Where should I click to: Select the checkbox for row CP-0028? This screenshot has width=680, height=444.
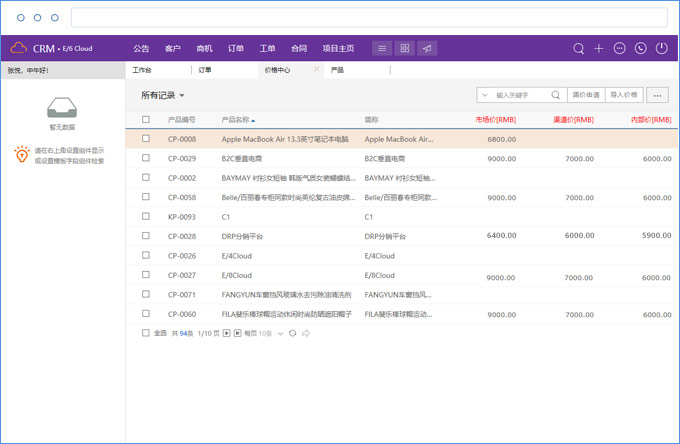146,236
